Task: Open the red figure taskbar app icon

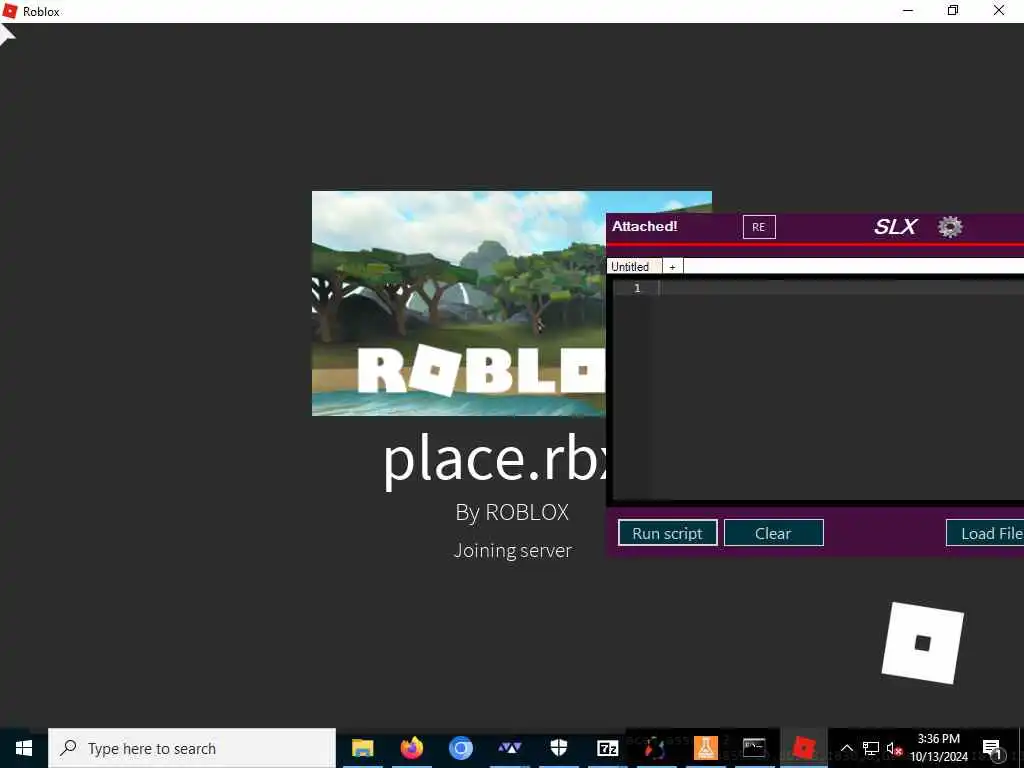Action: pos(655,748)
